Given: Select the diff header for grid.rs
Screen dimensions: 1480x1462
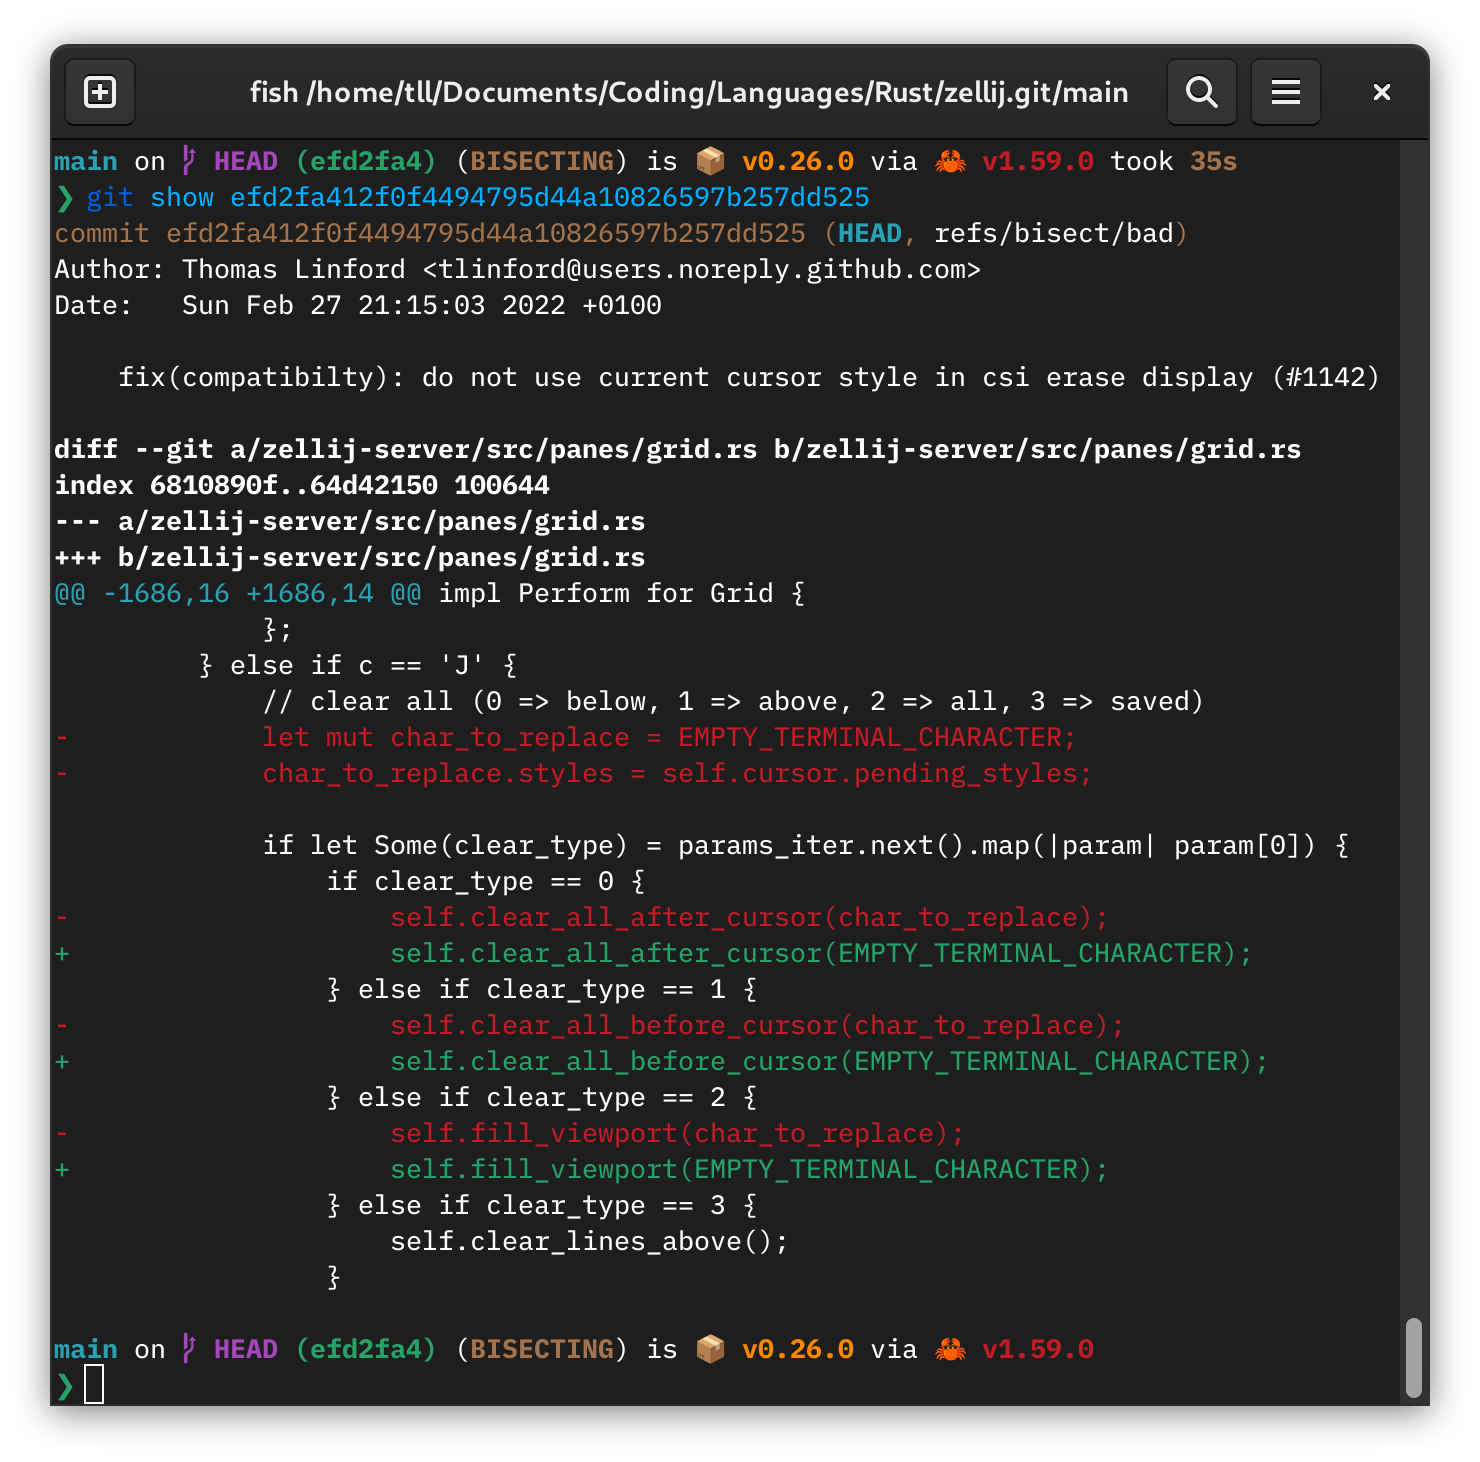Looking at the screenshot, I should [677, 449].
